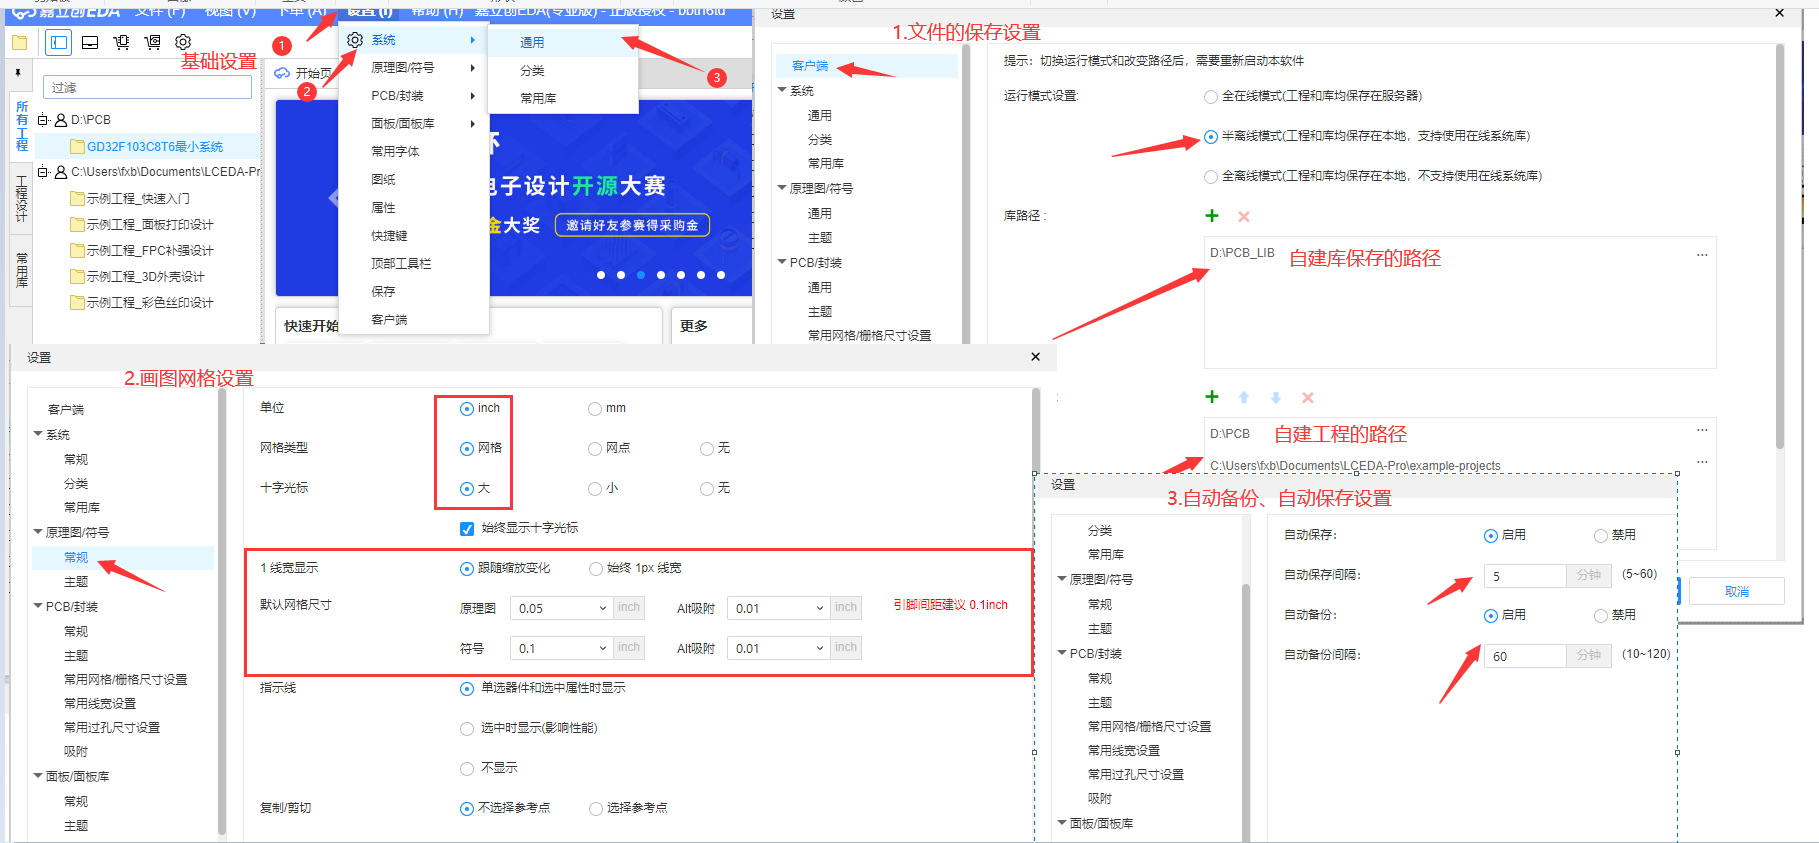This screenshot has width=1819, height=843.
Task: Select 全在线模式 run mode radio
Action: click(x=1211, y=97)
